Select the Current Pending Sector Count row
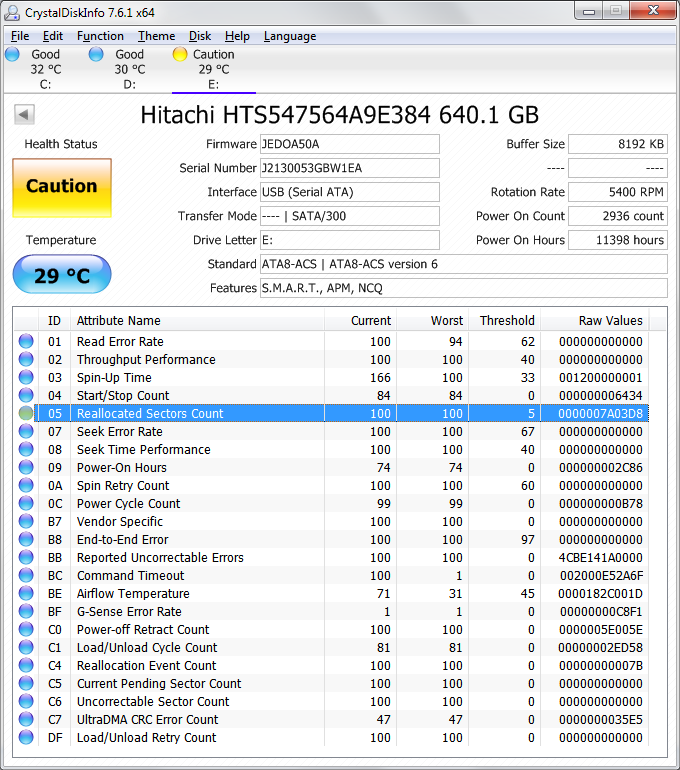The image size is (680, 770). click(x=159, y=684)
